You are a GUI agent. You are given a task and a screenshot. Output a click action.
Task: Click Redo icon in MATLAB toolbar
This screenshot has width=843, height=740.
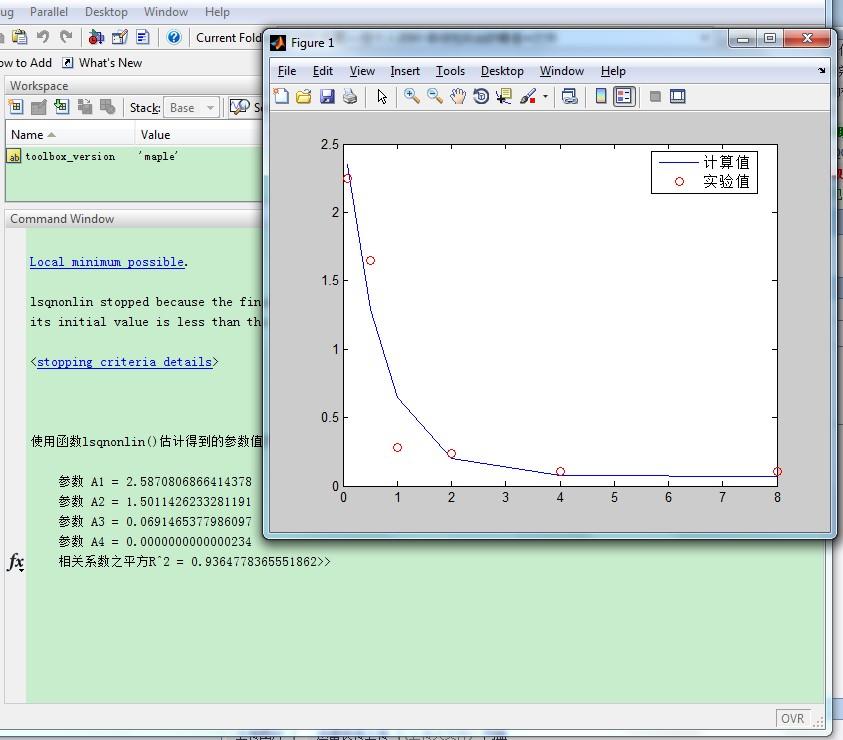[x=66, y=37]
